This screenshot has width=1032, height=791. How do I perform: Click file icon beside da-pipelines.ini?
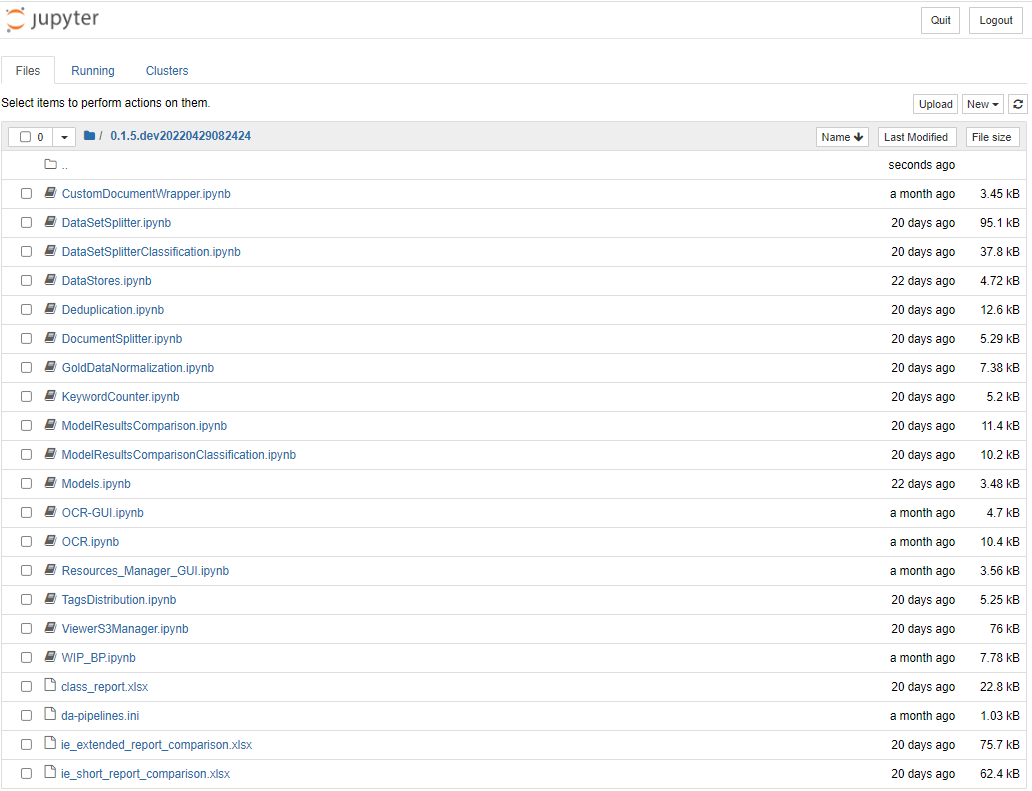point(50,714)
